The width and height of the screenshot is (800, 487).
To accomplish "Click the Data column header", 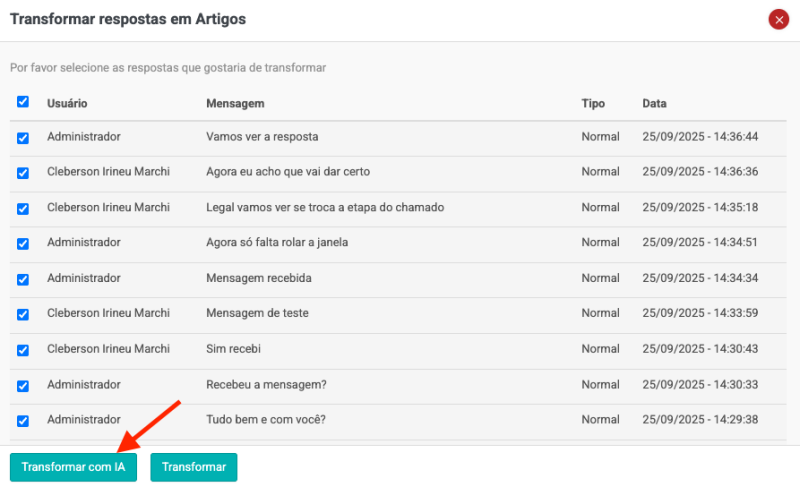I will [654, 104].
